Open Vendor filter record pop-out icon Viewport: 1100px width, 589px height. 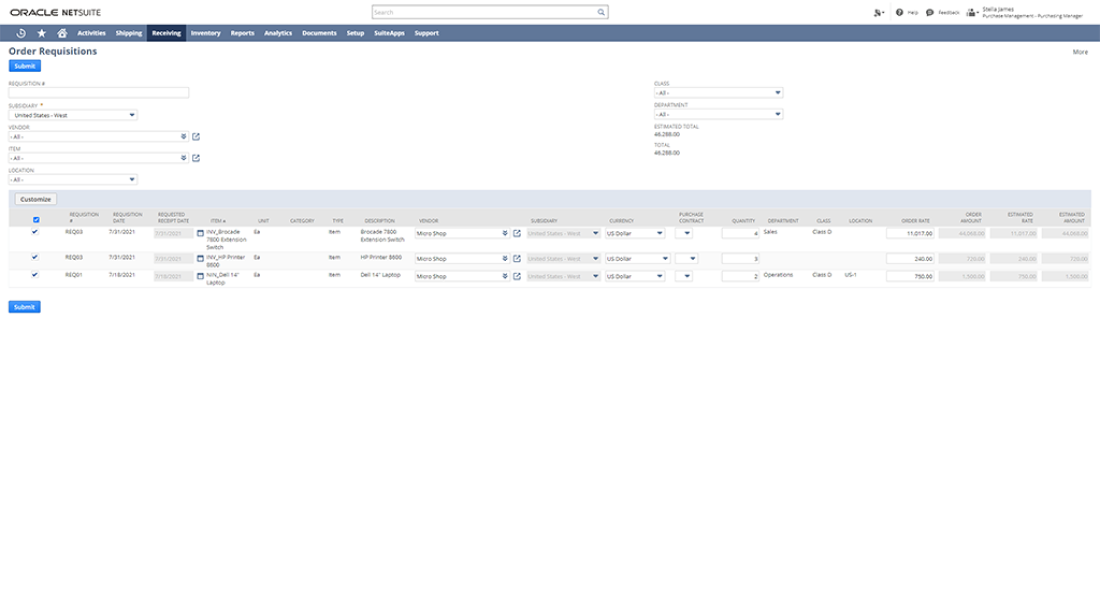pyautogui.click(x=196, y=136)
